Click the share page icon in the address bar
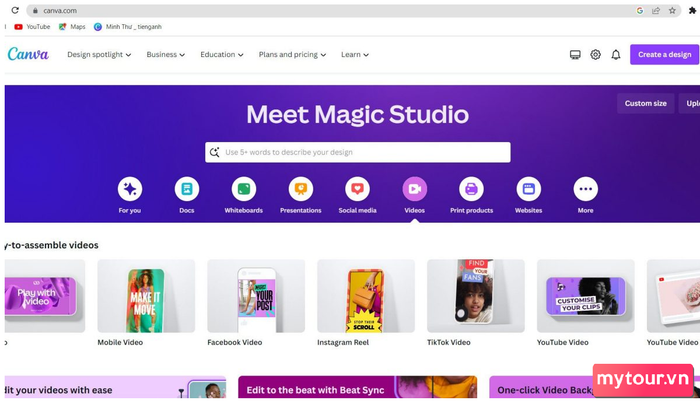The image size is (700, 405). [656, 10]
